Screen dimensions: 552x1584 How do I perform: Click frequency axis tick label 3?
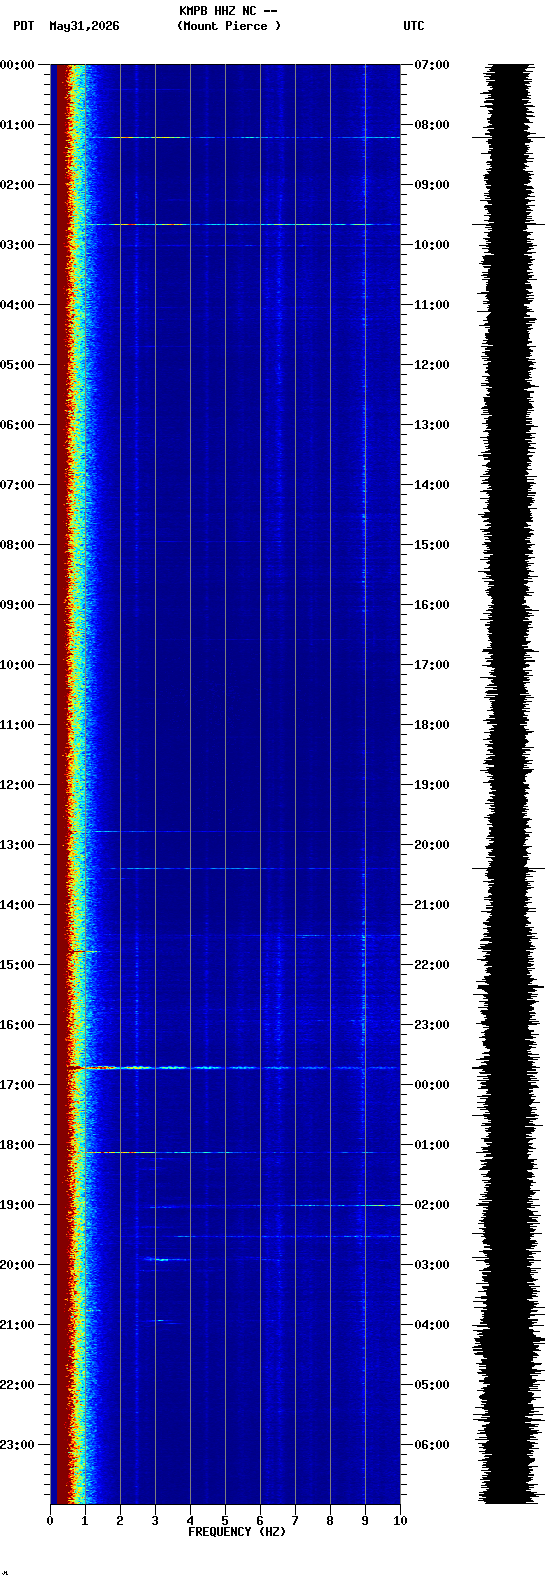click(x=155, y=1521)
